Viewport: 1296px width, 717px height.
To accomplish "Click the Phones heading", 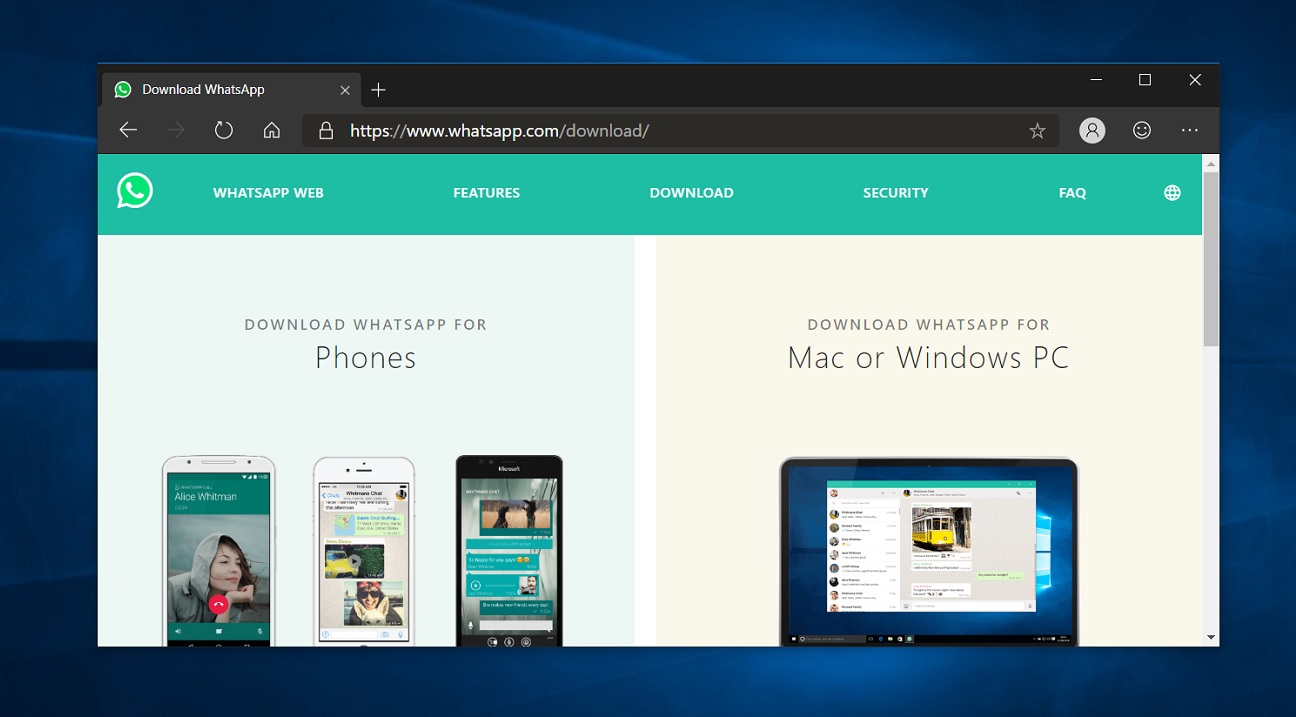I will coord(366,357).
